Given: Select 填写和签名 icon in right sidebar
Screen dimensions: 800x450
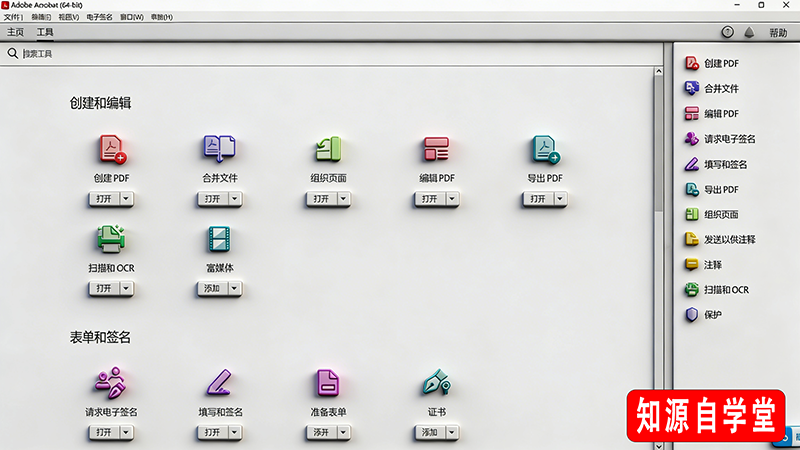Looking at the screenshot, I should pos(692,164).
